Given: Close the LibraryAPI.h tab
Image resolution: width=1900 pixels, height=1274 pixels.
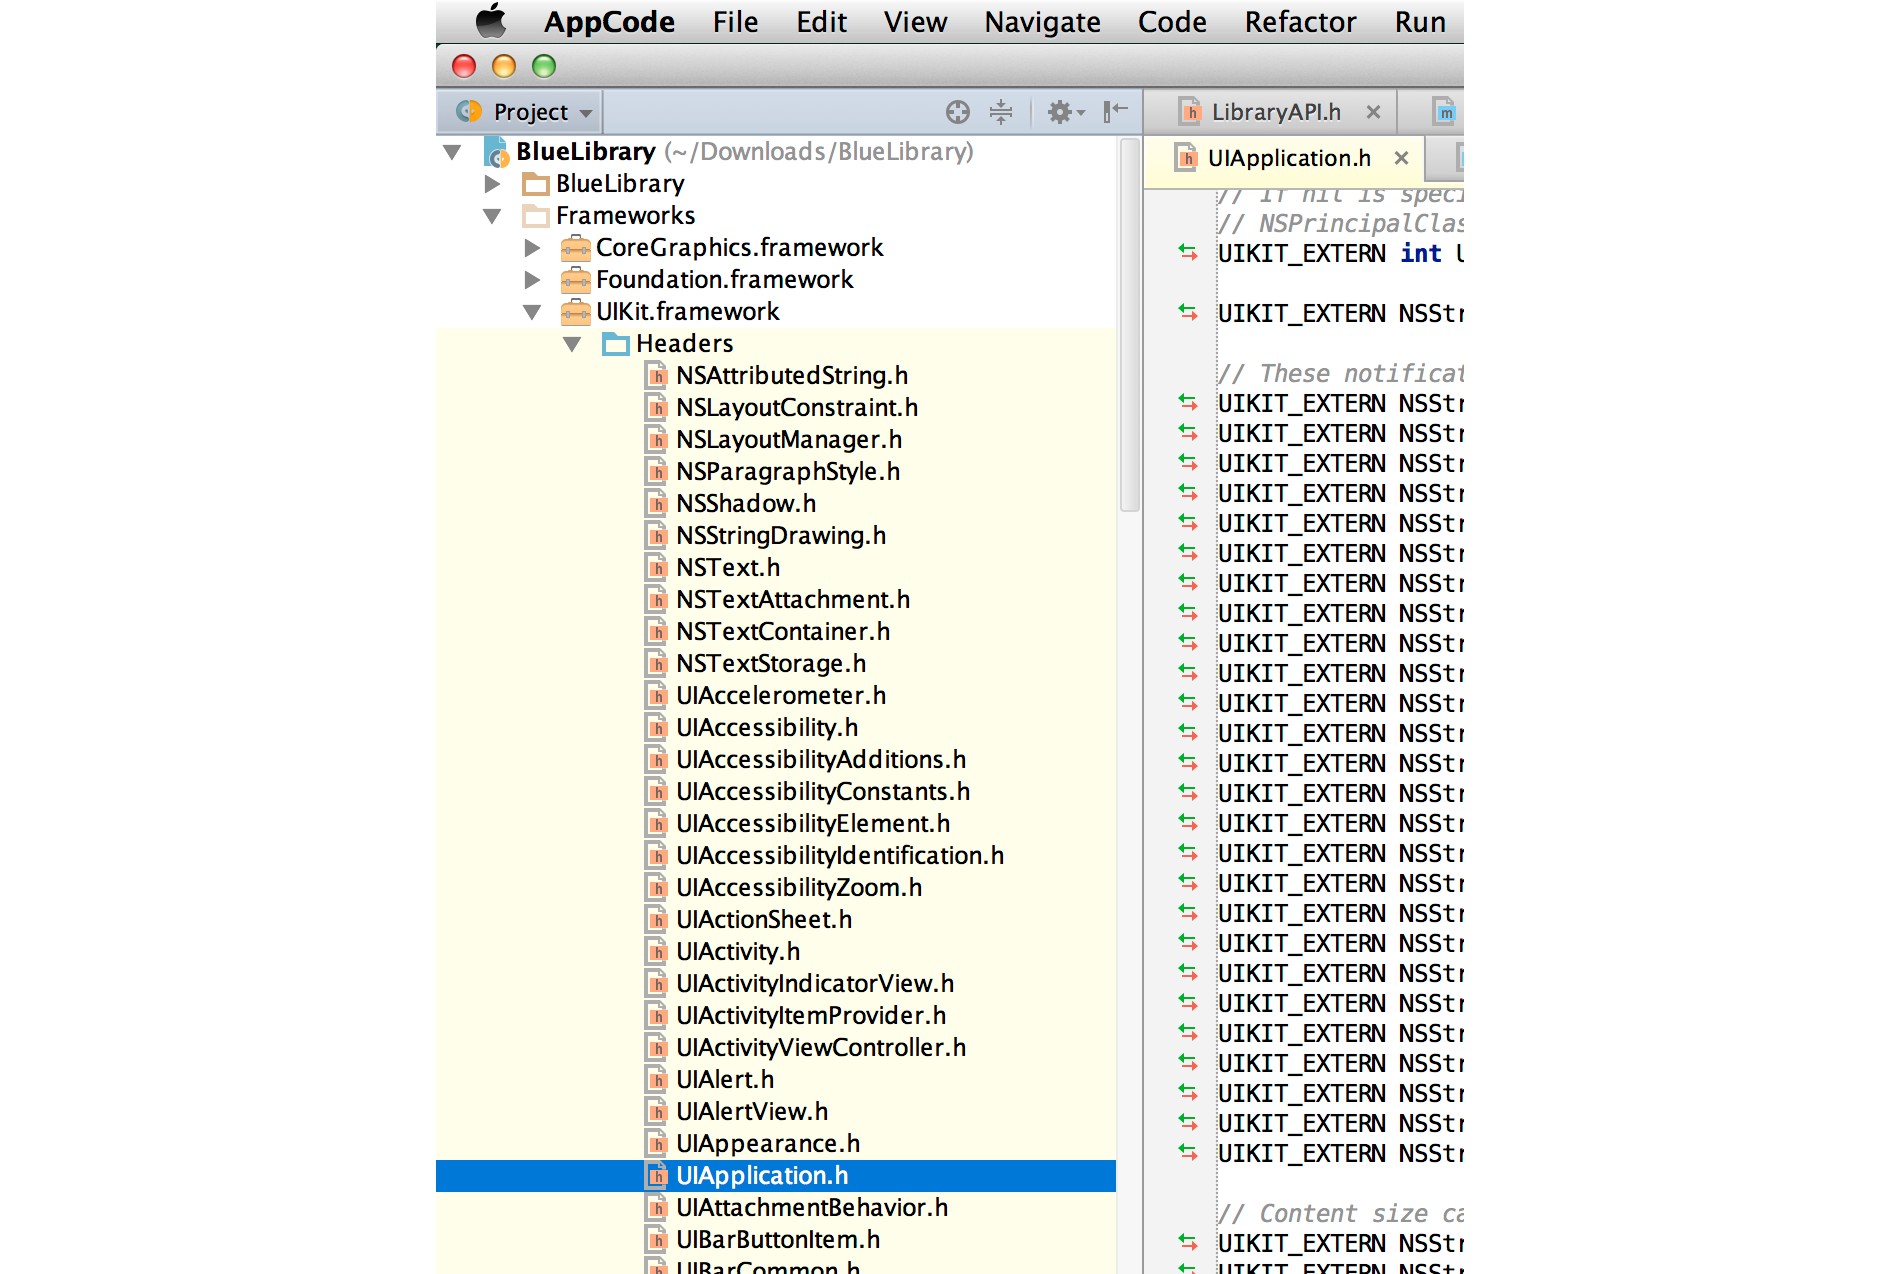Looking at the screenshot, I should point(1373,112).
